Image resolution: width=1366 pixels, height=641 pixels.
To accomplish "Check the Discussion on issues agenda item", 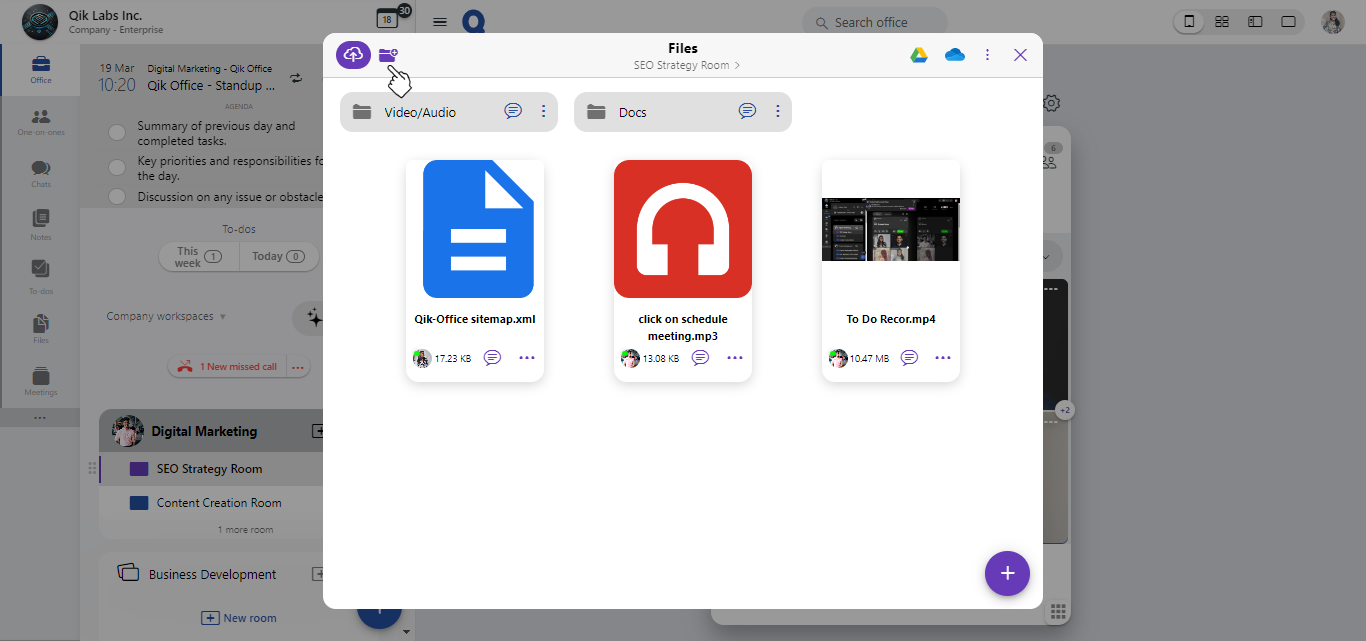I will 116,196.
